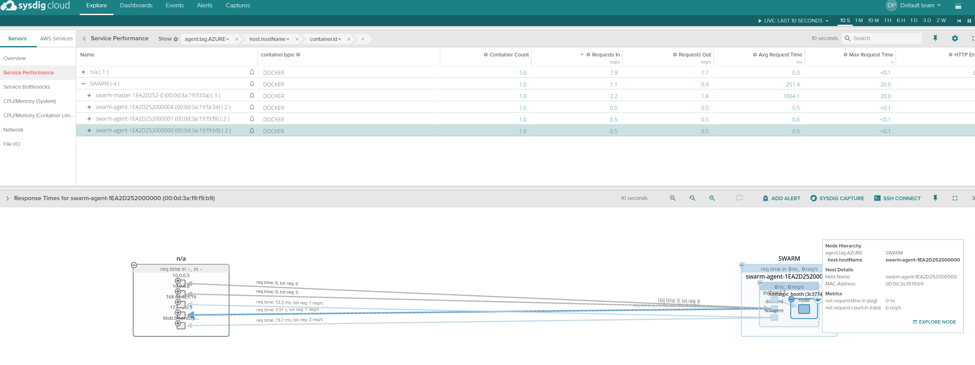The image size is (975, 365).
Task: Open the Captures tab
Action: click(x=238, y=6)
